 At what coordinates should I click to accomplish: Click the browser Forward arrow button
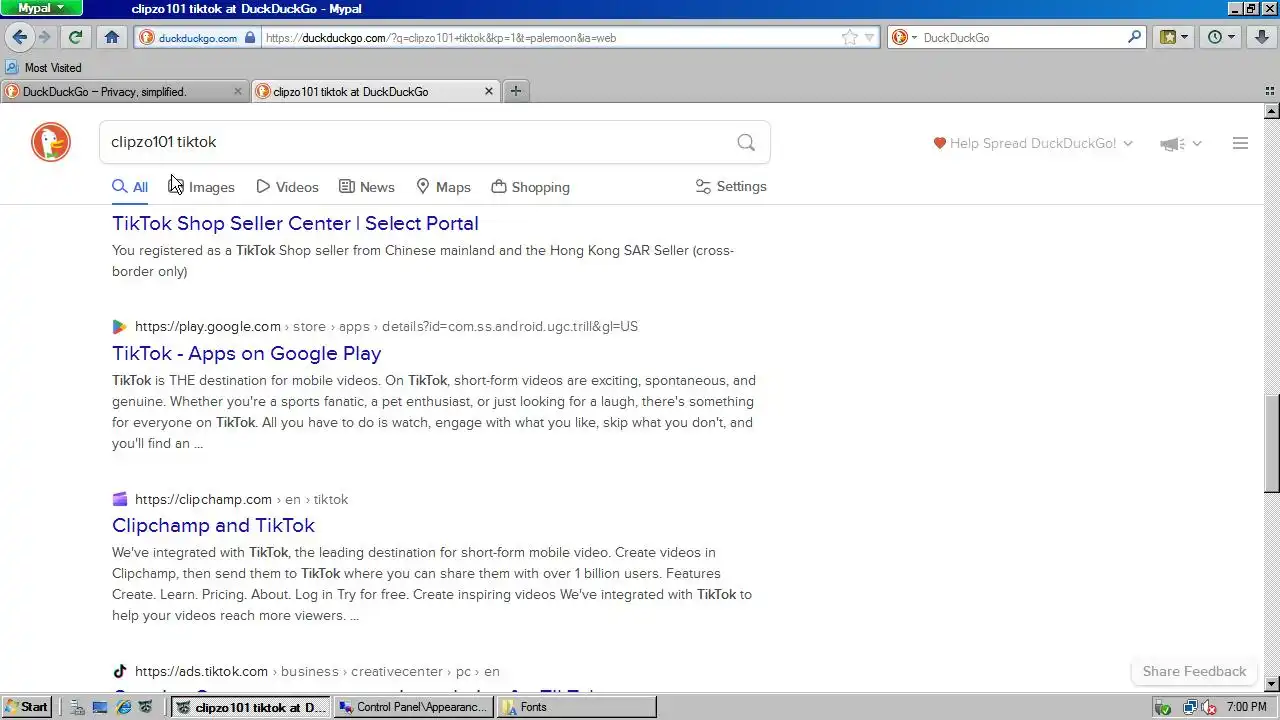pyautogui.click(x=45, y=37)
